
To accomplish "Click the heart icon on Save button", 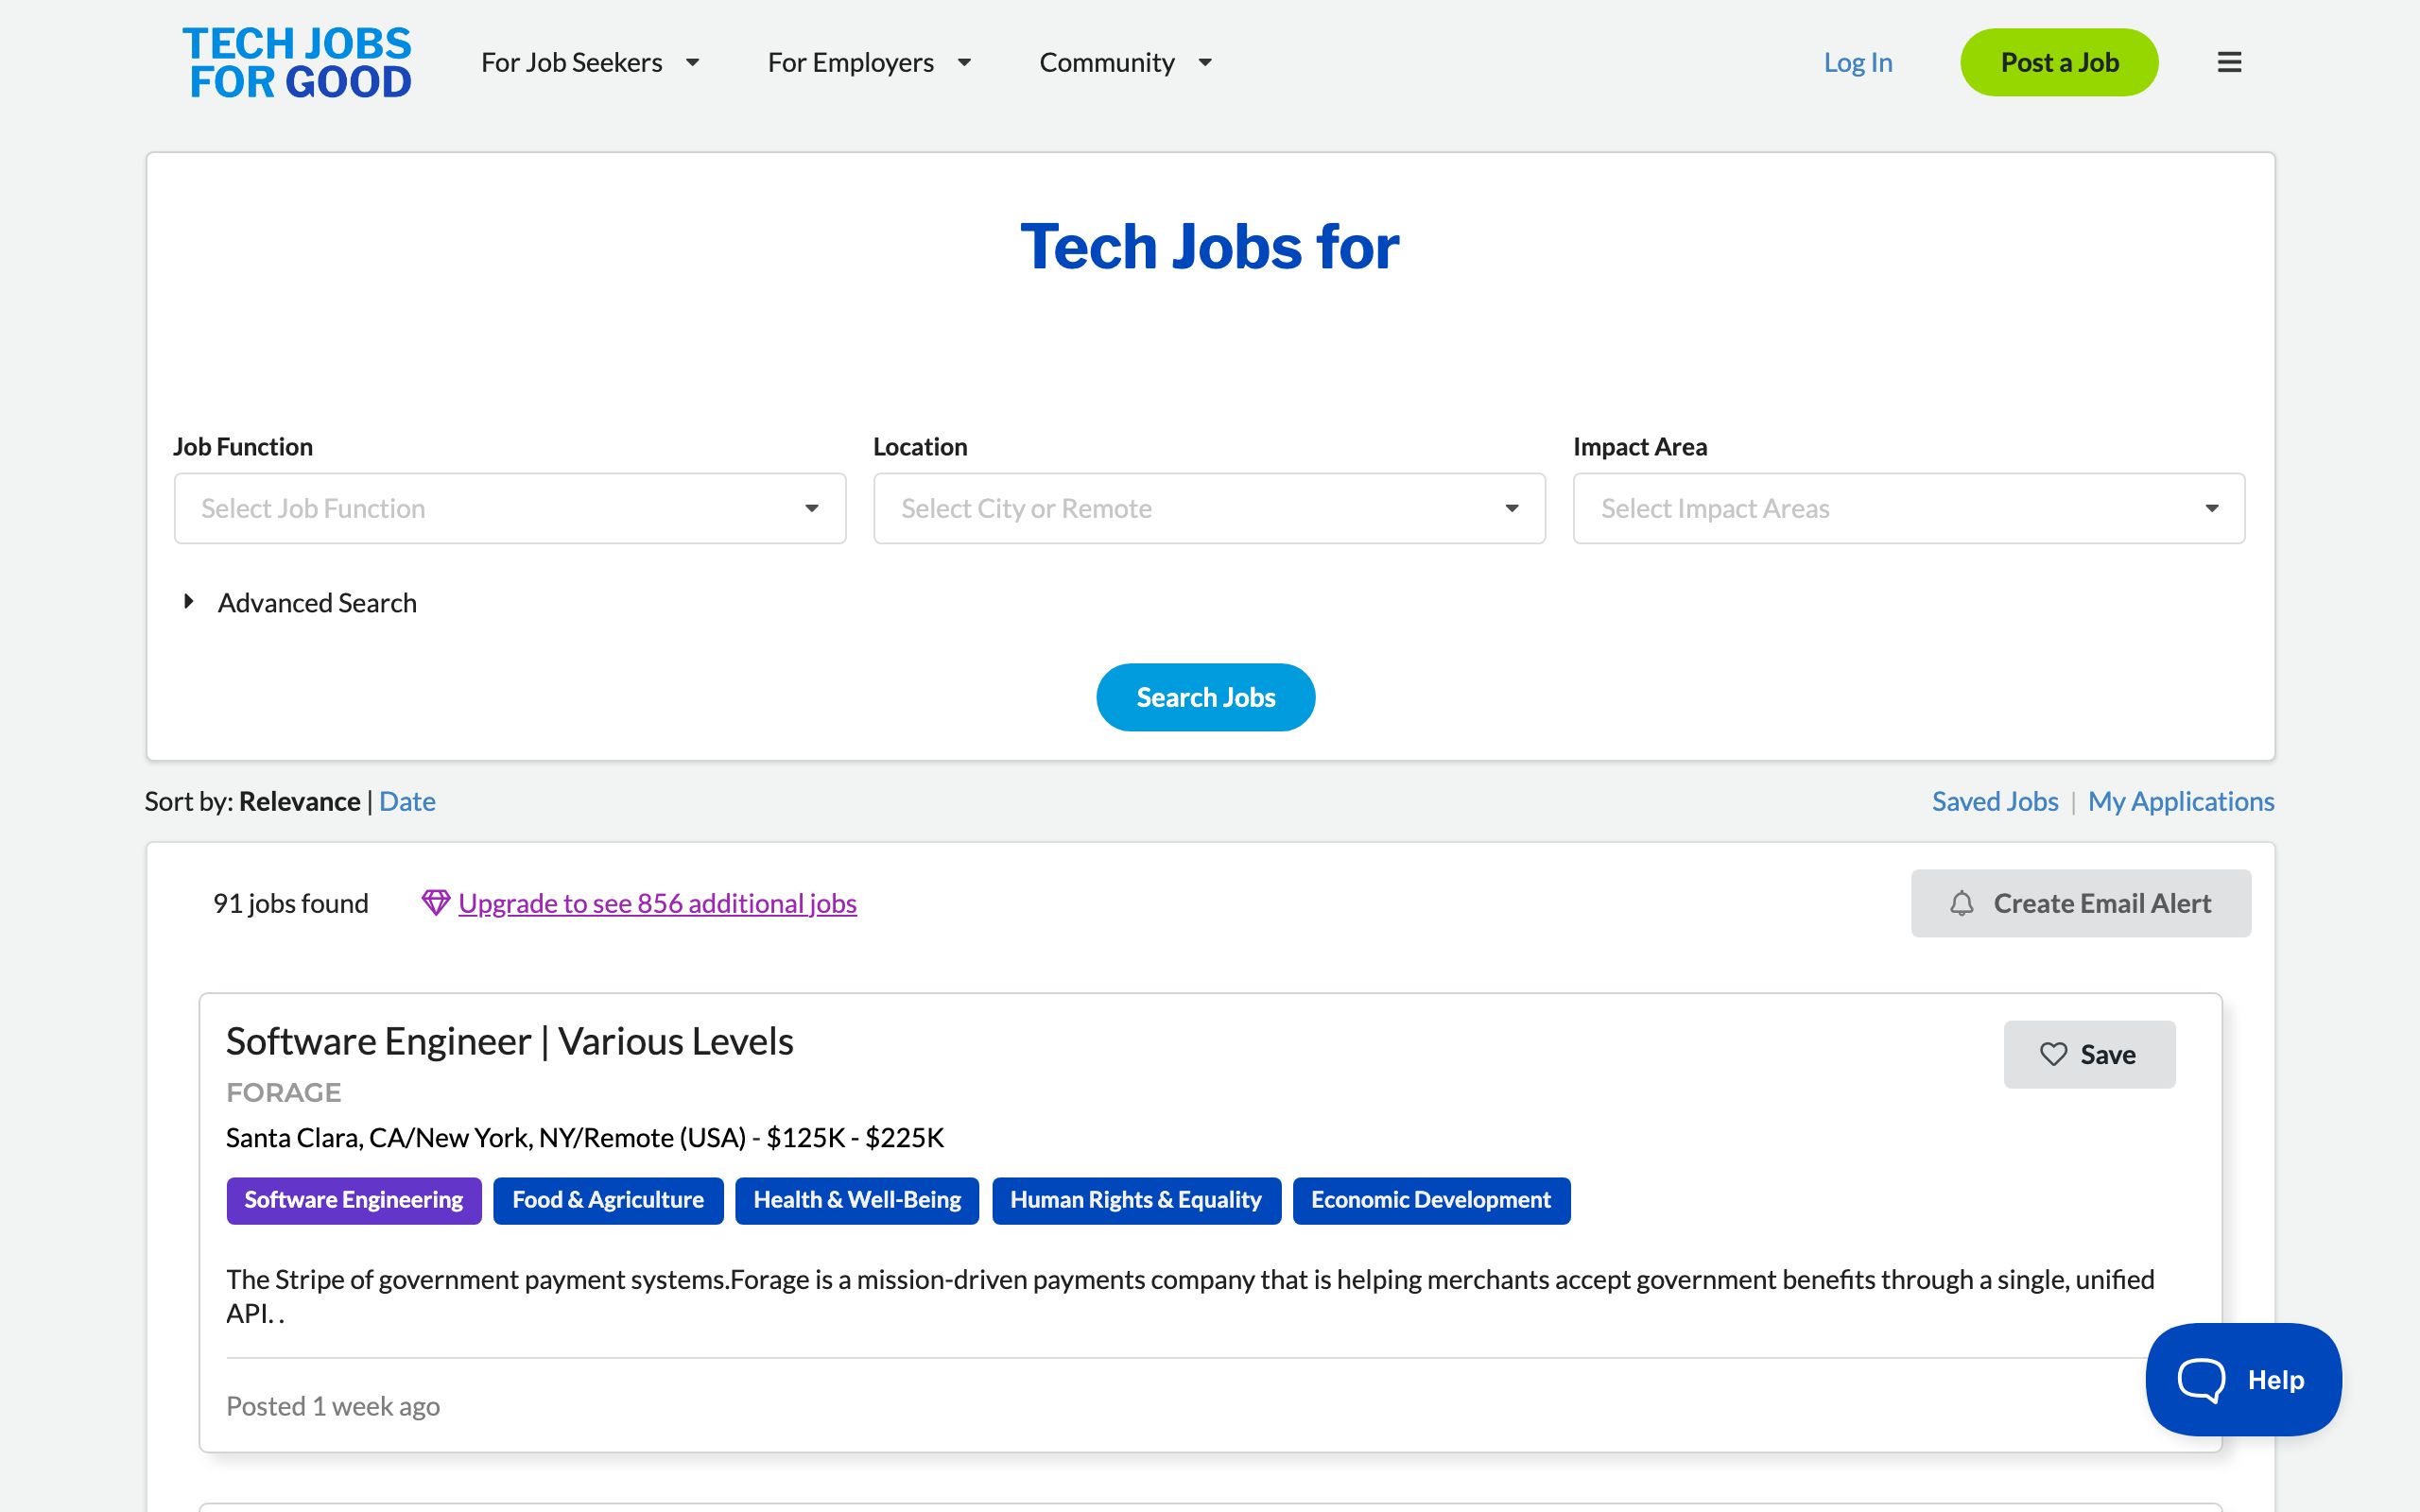I will [x=2053, y=1054].
